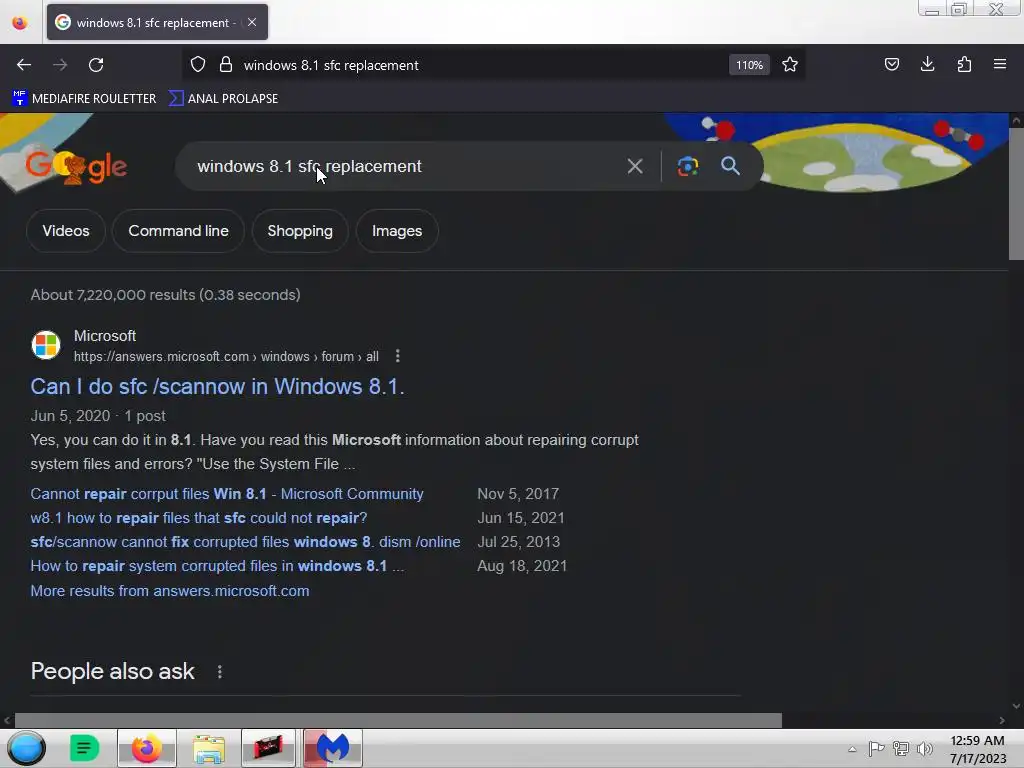Show hidden system tray icons
1024x768 pixels.
[852, 749]
